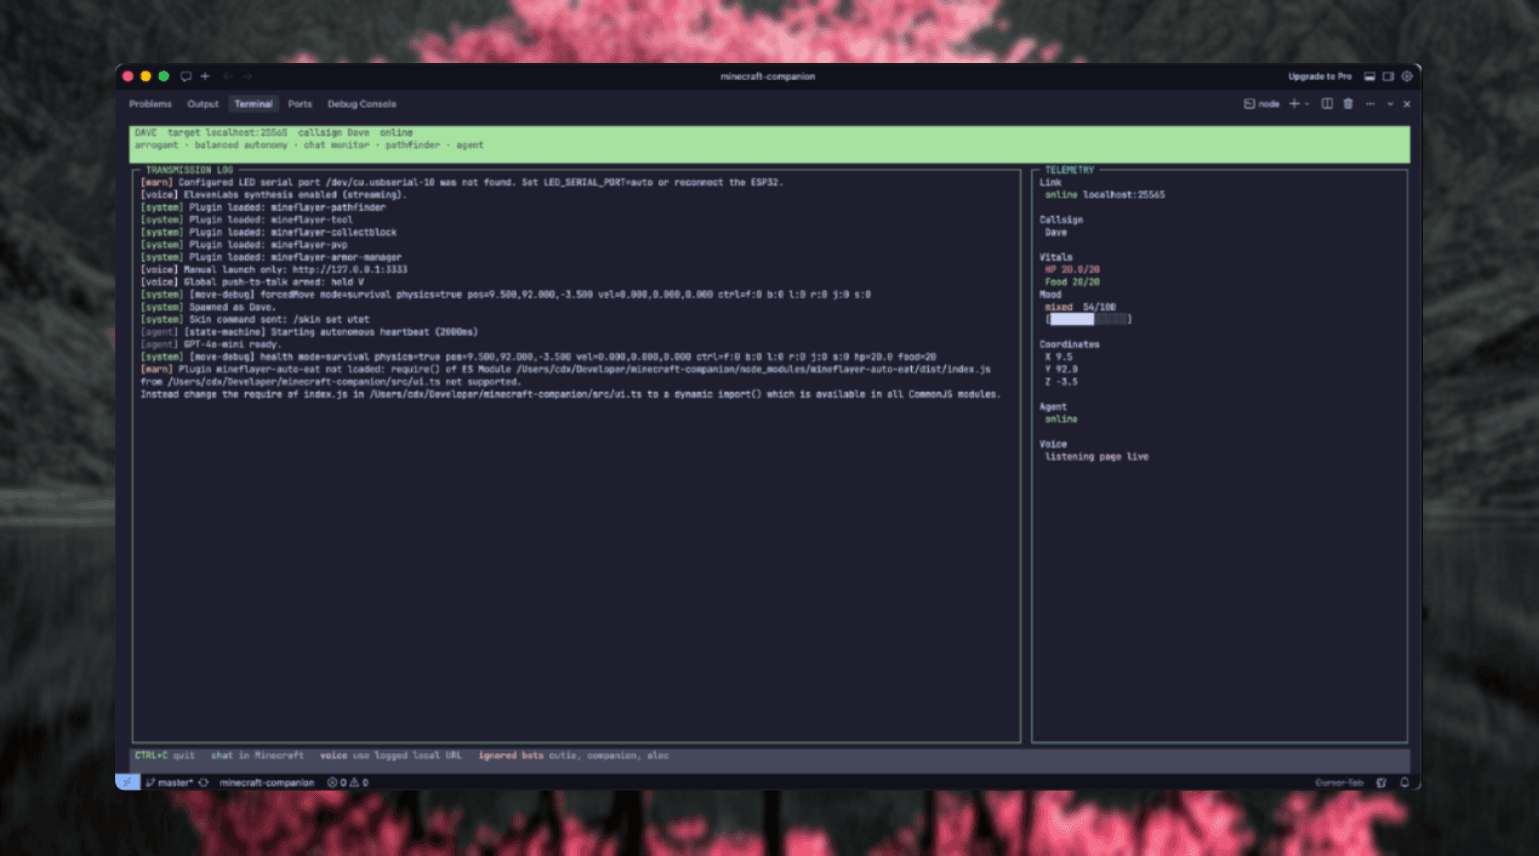Click 'mixed 54/100' mood value
1539x856 pixels.
click(x=1081, y=307)
